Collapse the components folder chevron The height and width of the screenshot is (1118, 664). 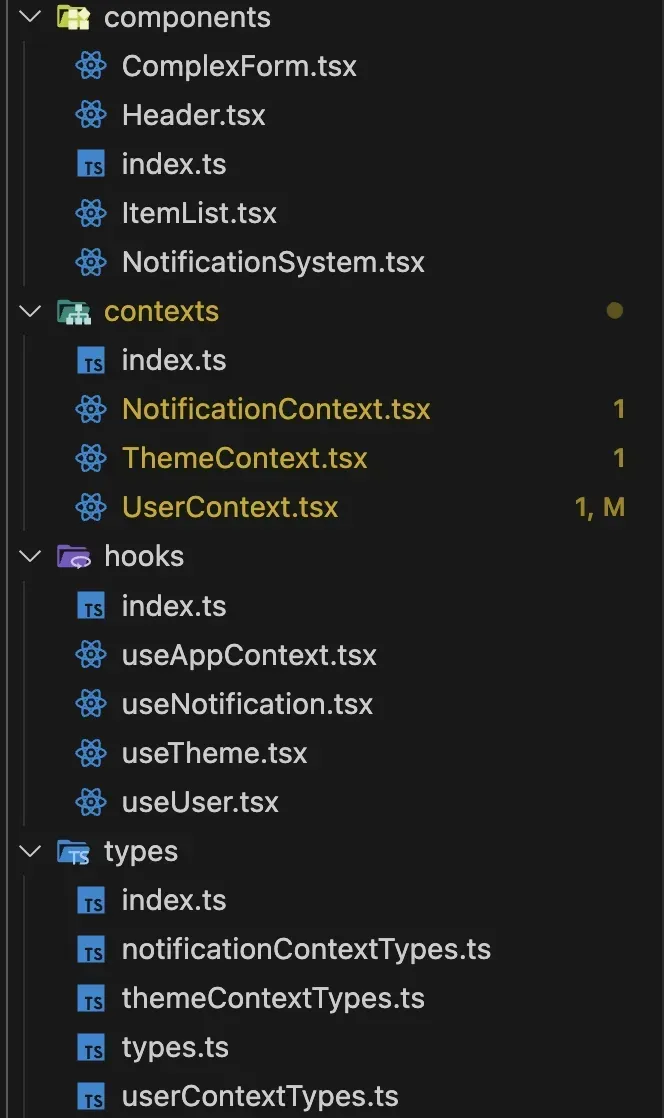tap(31, 18)
